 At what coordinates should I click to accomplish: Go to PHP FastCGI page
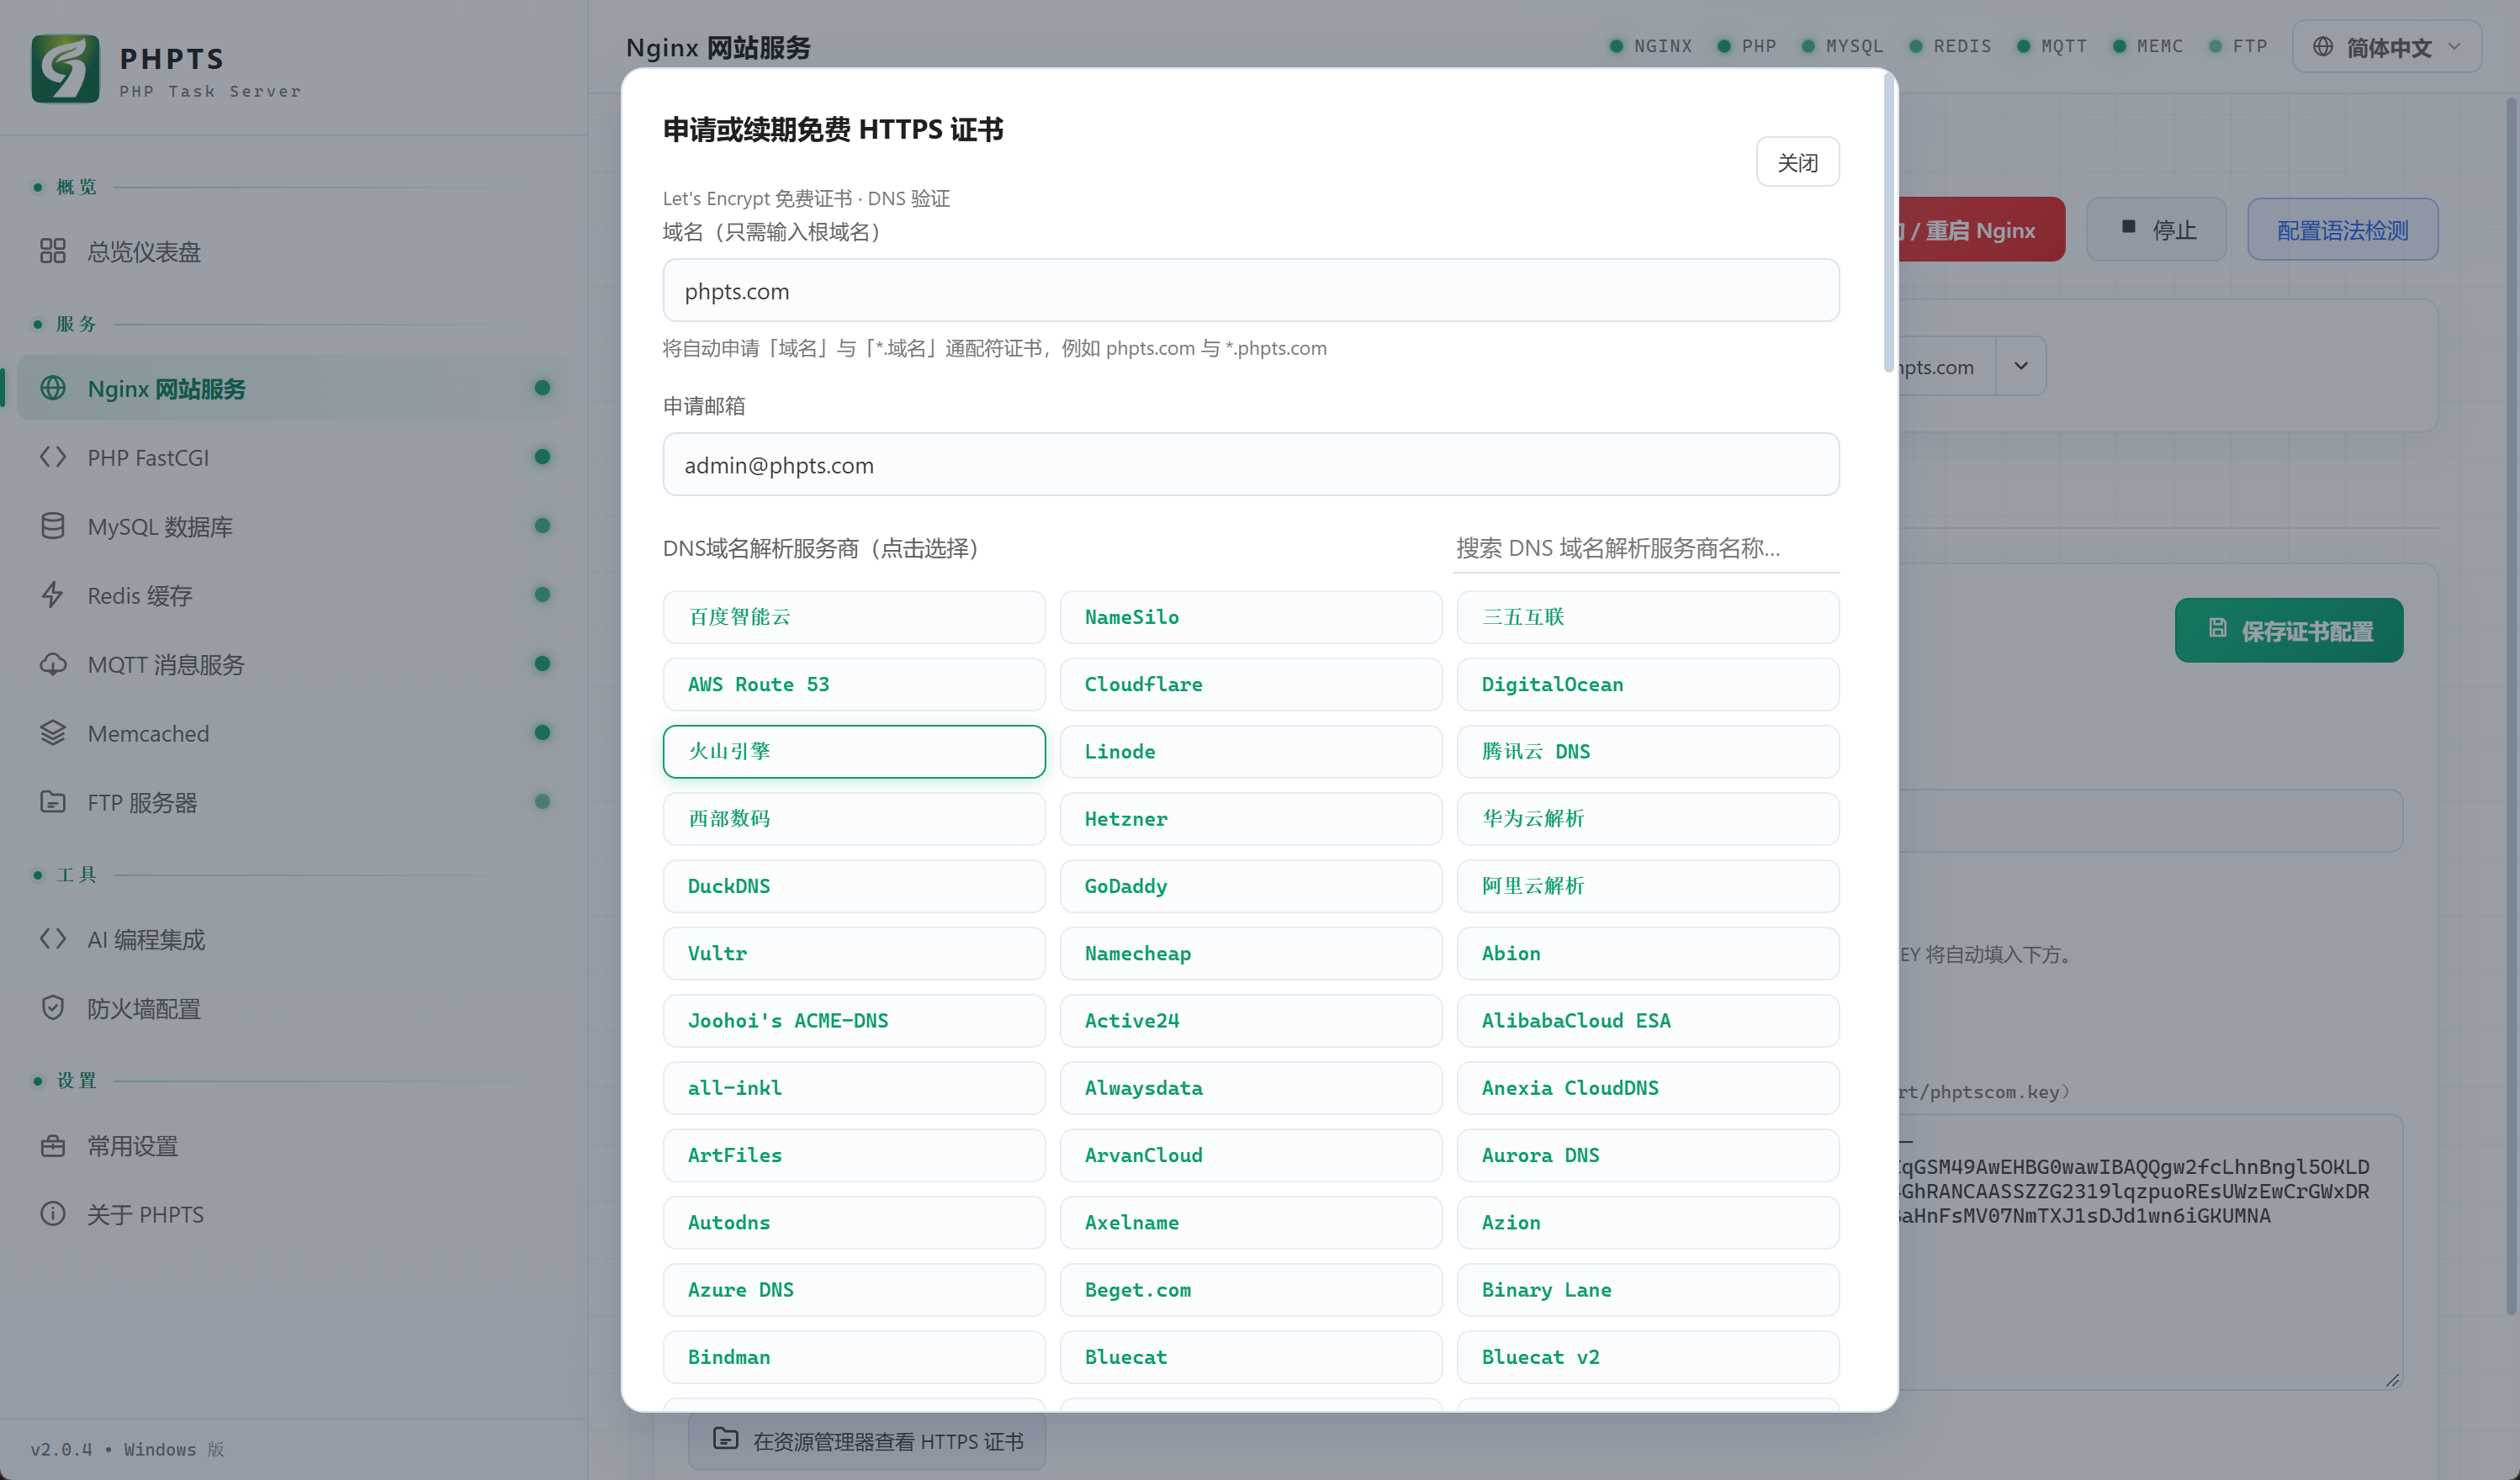(294, 457)
